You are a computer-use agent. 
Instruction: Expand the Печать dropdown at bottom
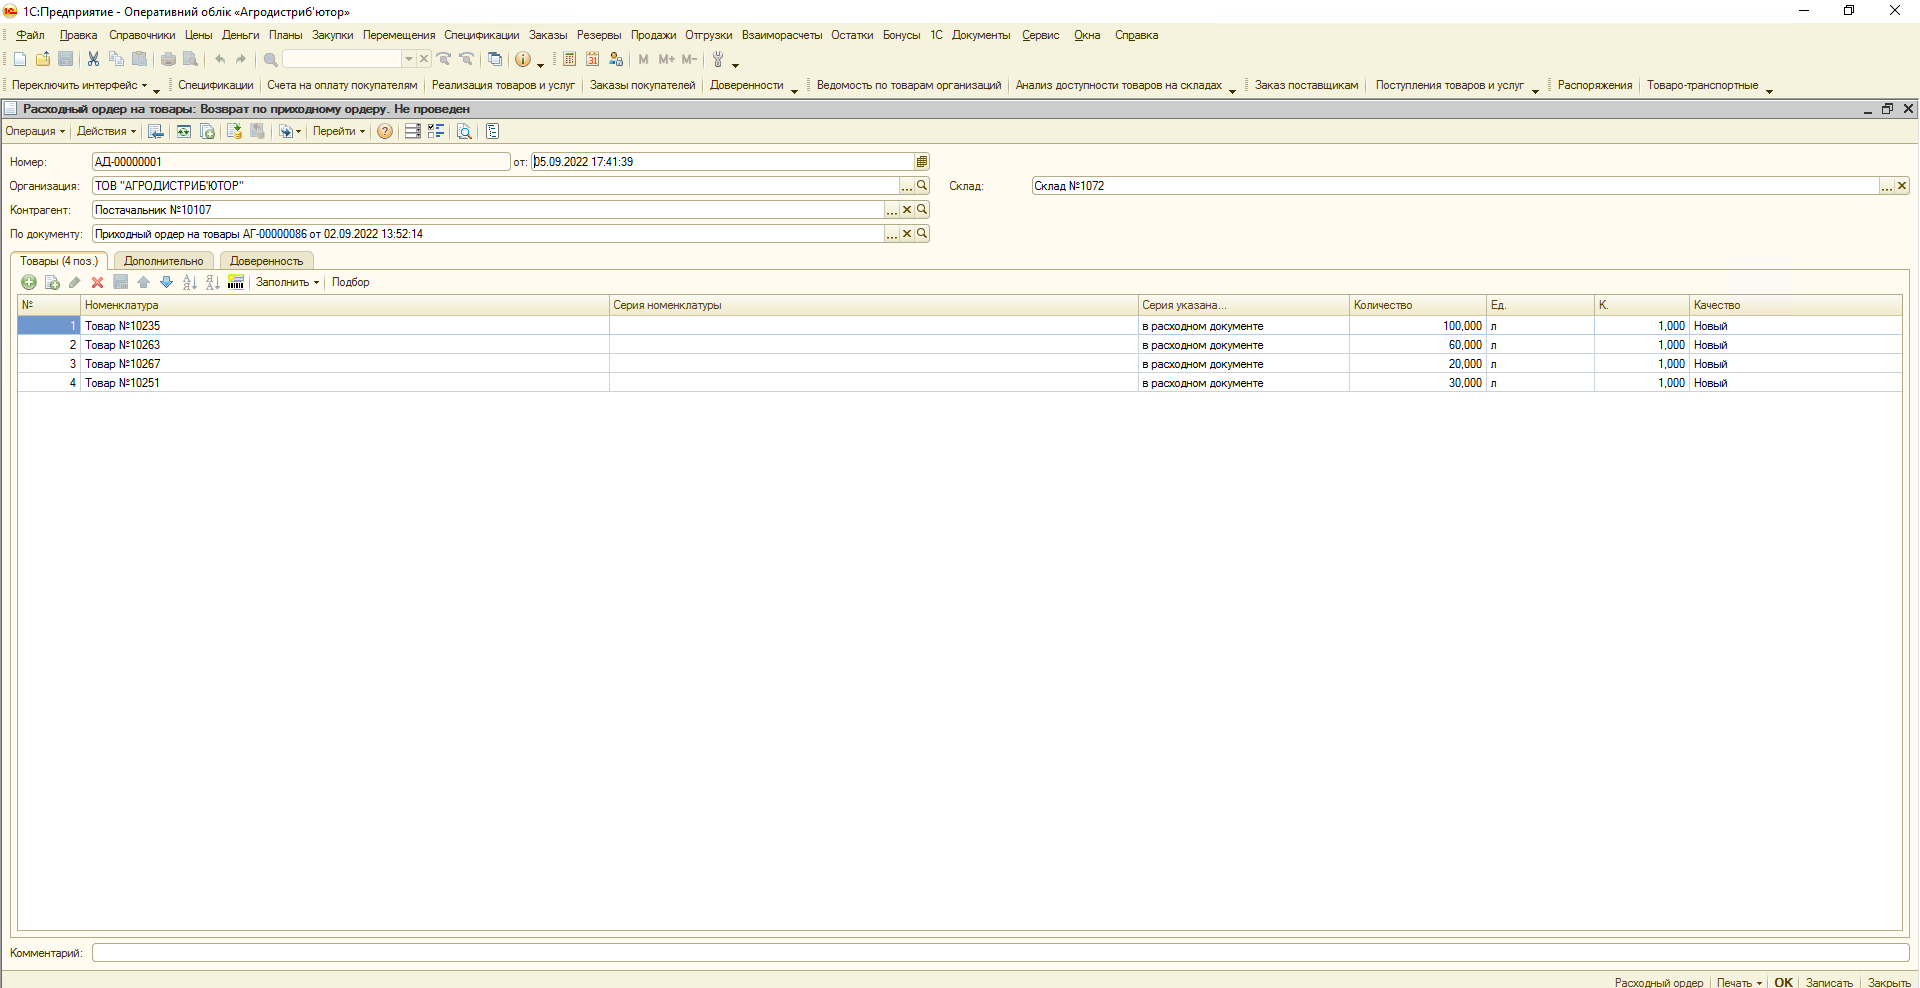1739,982
